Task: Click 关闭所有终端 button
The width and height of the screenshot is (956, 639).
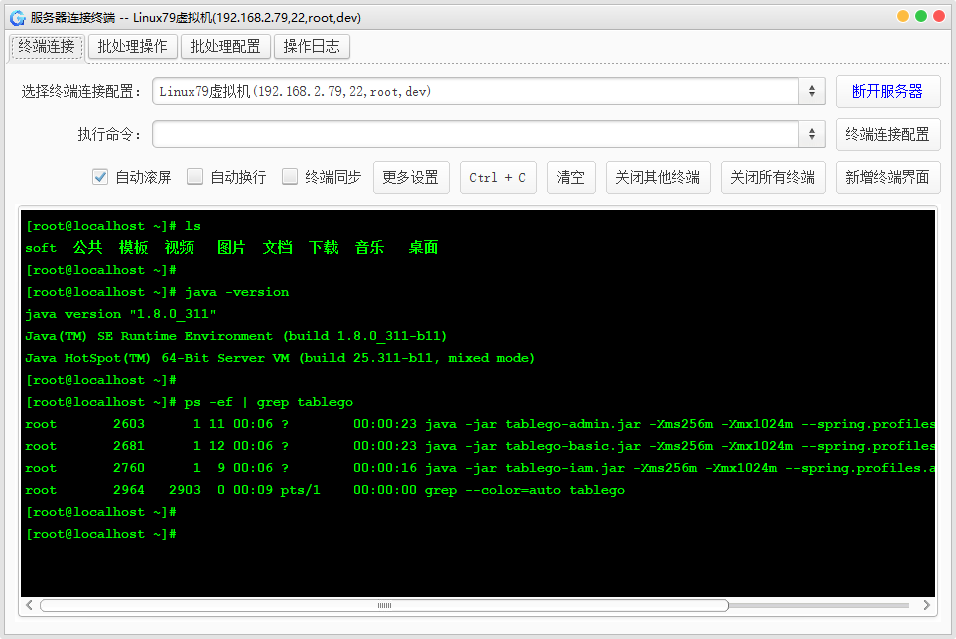Action: click(773, 177)
